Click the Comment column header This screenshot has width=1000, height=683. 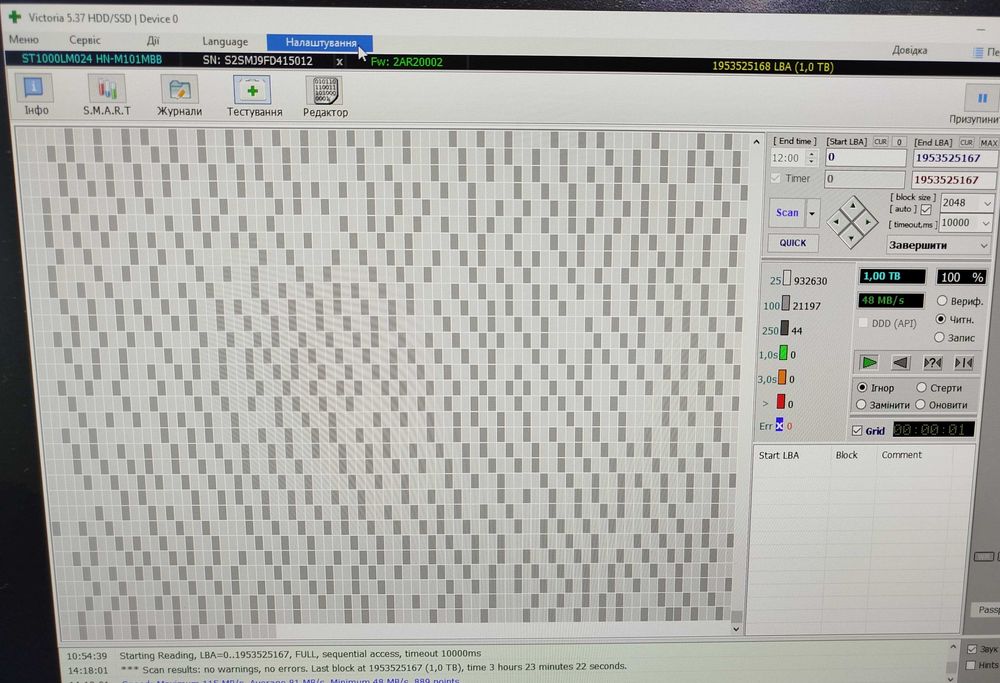coord(901,455)
